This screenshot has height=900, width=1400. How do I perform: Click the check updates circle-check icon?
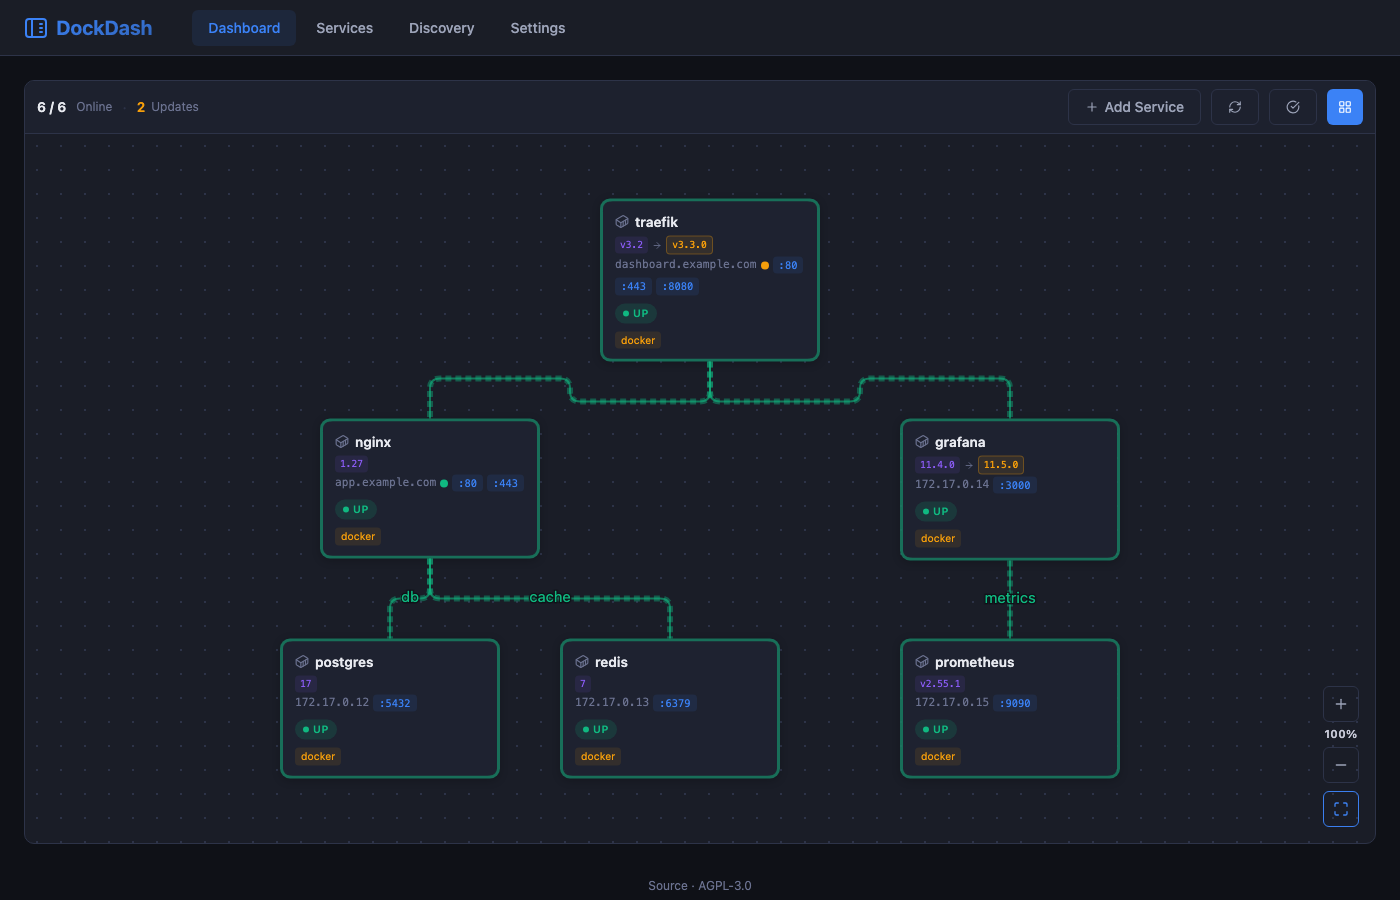pyautogui.click(x=1293, y=107)
